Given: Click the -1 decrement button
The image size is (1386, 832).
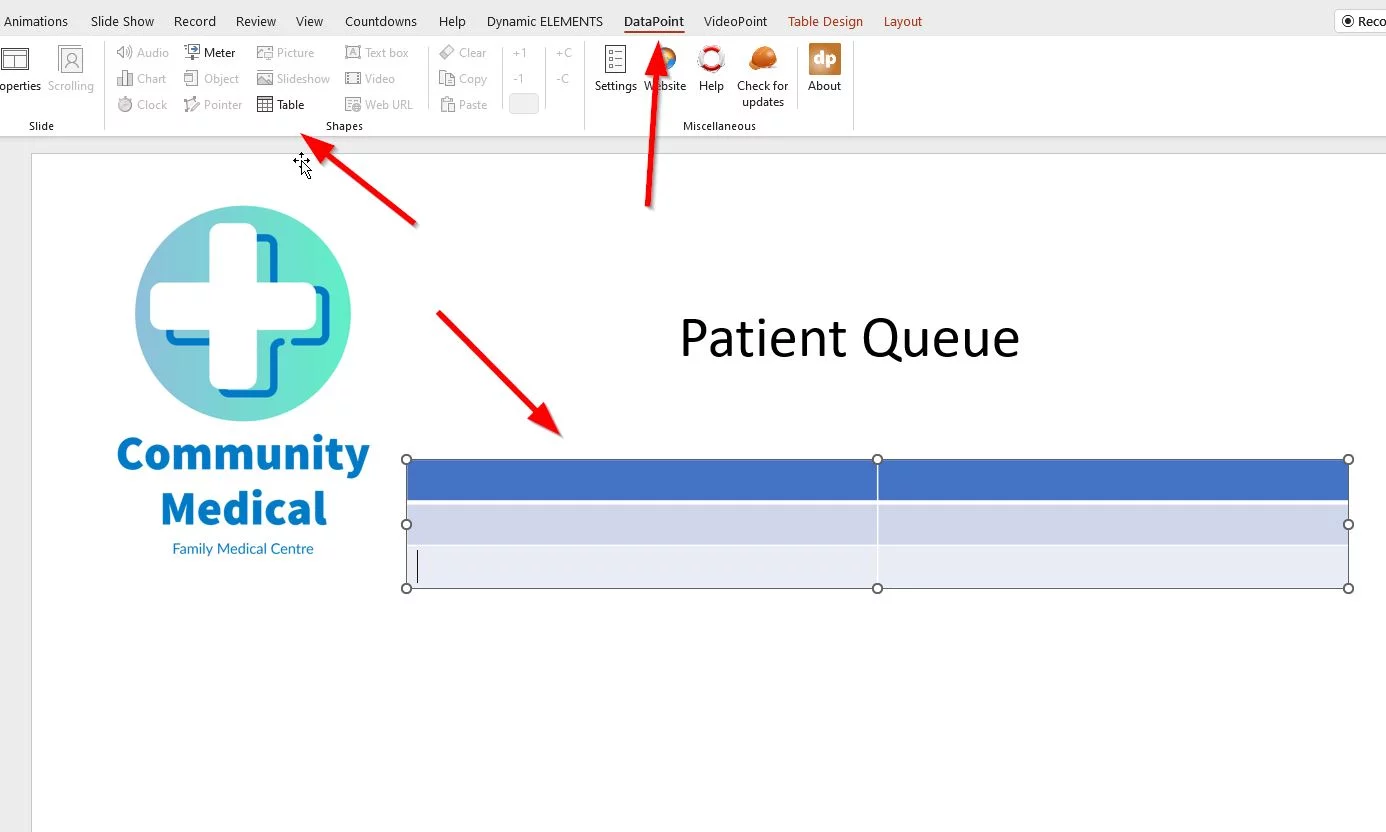Looking at the screenshot, I should (518, 79).
